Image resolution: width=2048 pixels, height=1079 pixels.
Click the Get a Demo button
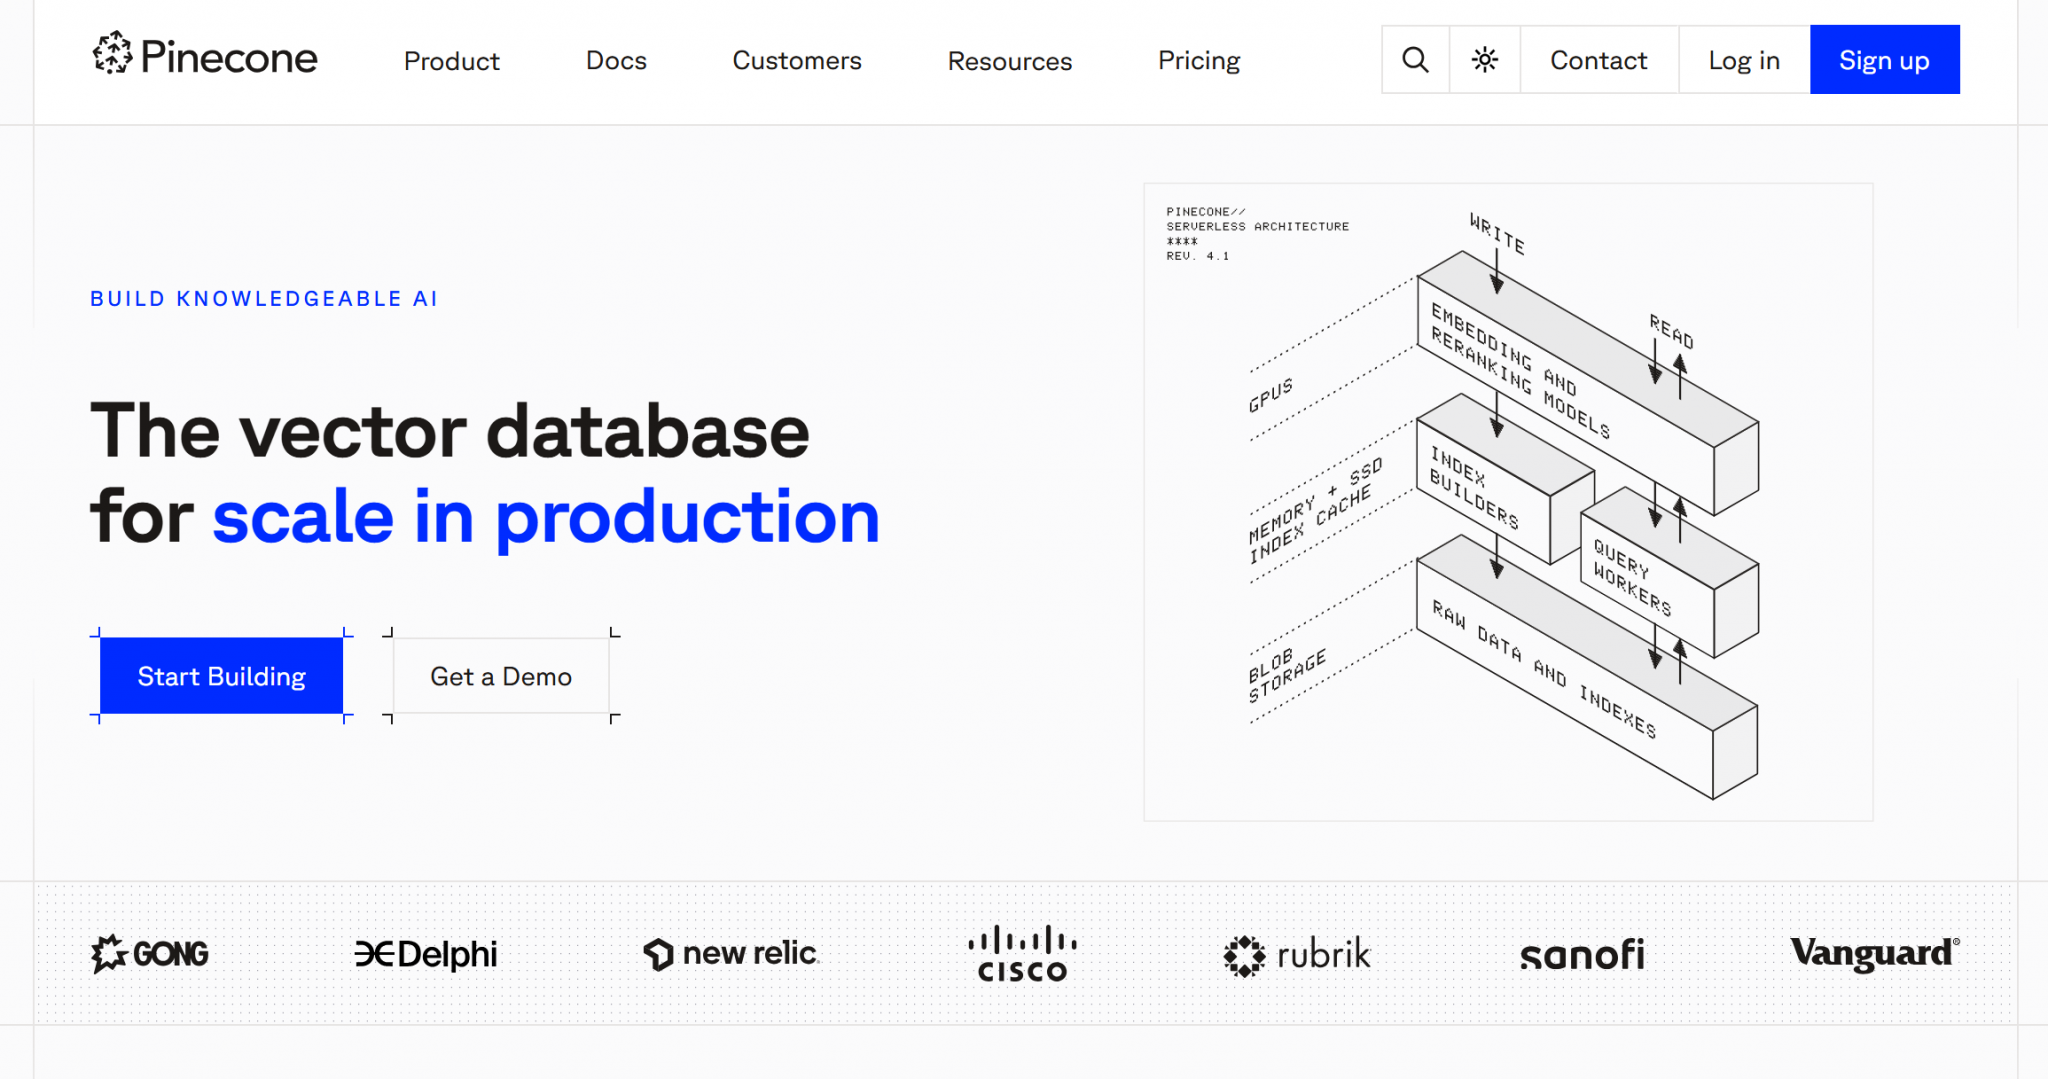click(500, 675)
